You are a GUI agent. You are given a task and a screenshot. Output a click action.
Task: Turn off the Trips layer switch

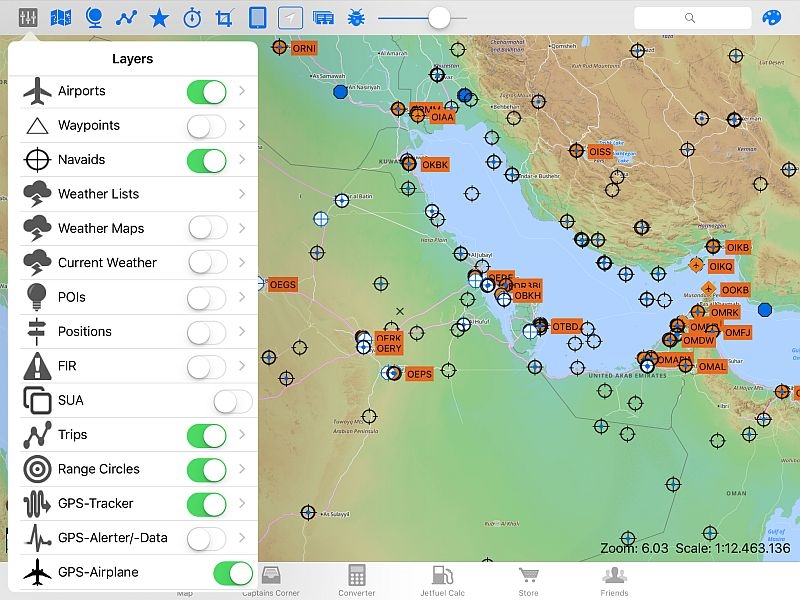pos(207,436)
